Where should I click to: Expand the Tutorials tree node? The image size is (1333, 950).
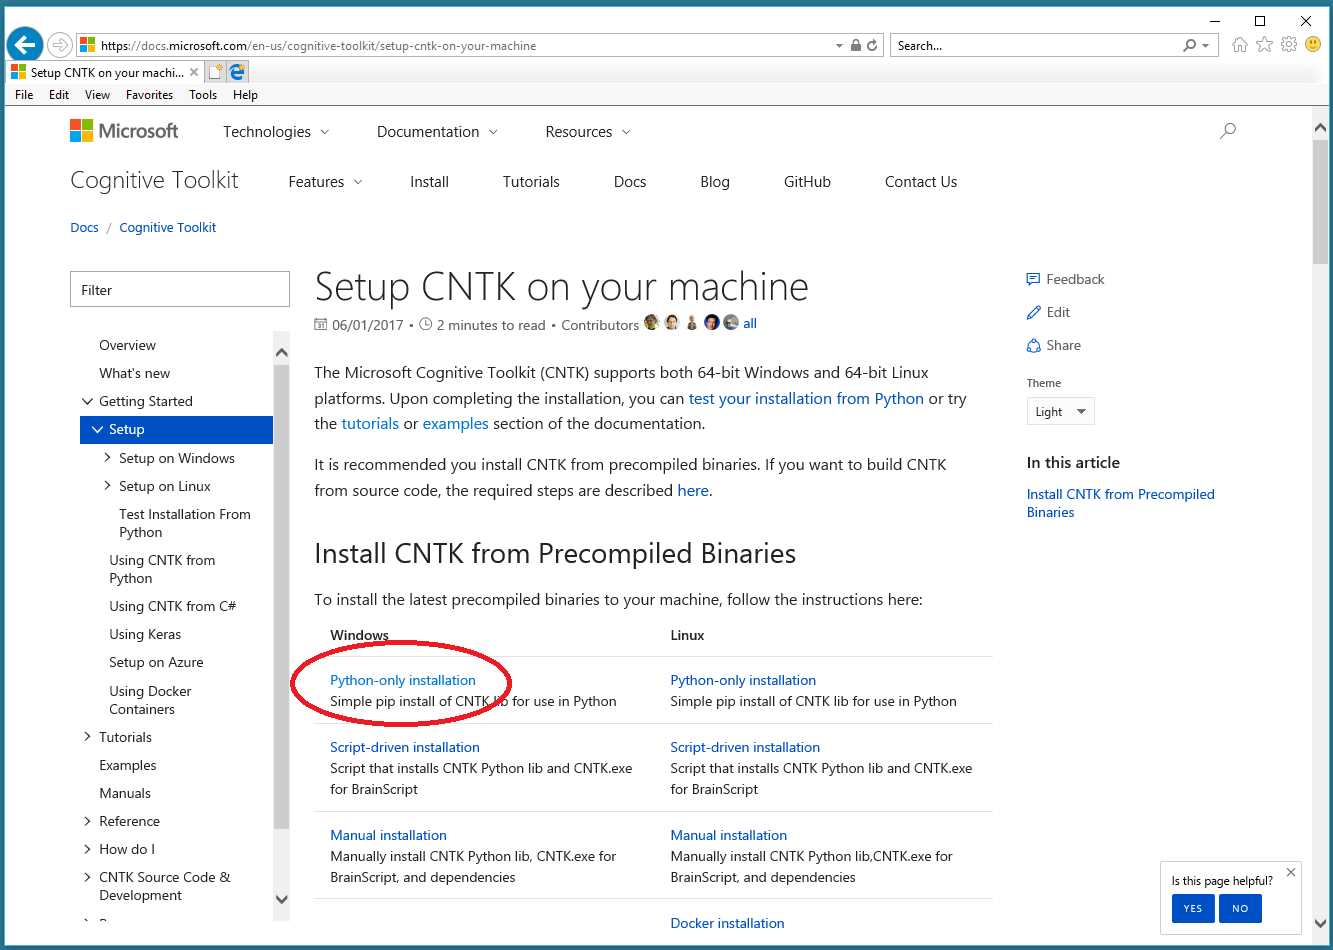coord(87,737)
